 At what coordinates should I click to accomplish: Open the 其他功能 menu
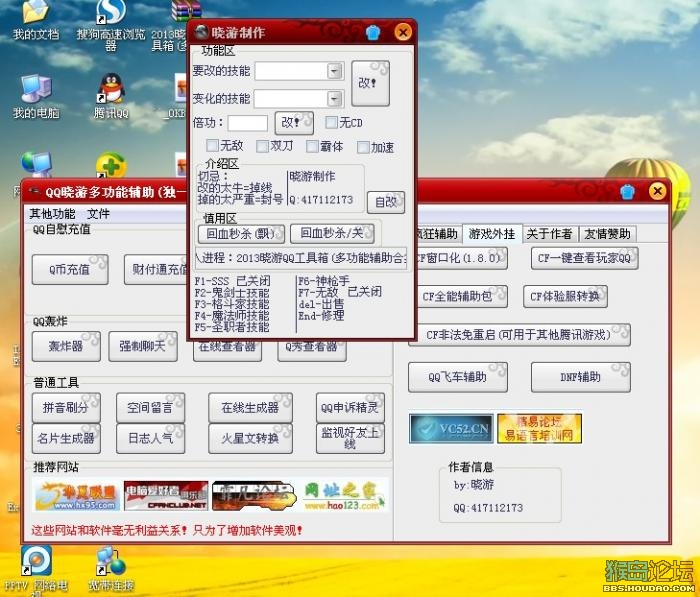pyautogui.click(x=52, y=213)
